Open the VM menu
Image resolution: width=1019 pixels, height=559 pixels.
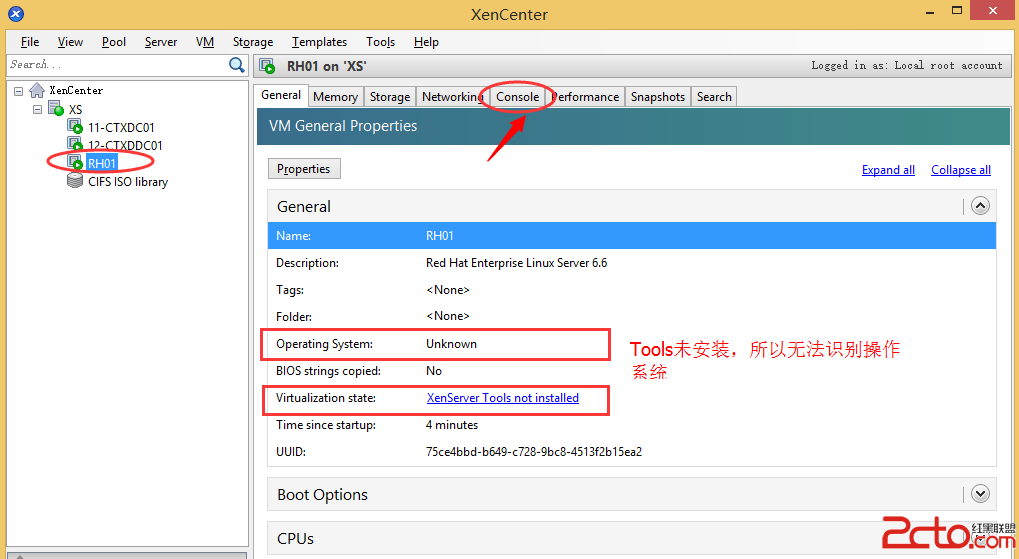[205, 42]
